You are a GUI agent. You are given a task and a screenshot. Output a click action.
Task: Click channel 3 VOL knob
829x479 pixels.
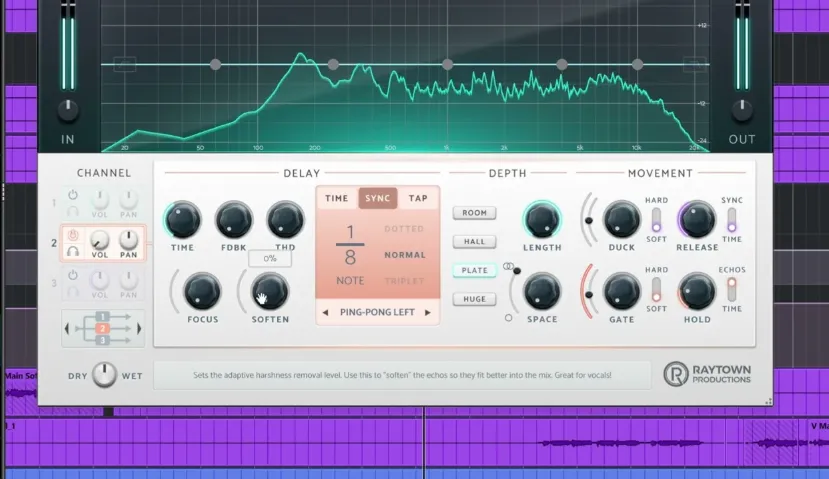click(x=99, y=280)
